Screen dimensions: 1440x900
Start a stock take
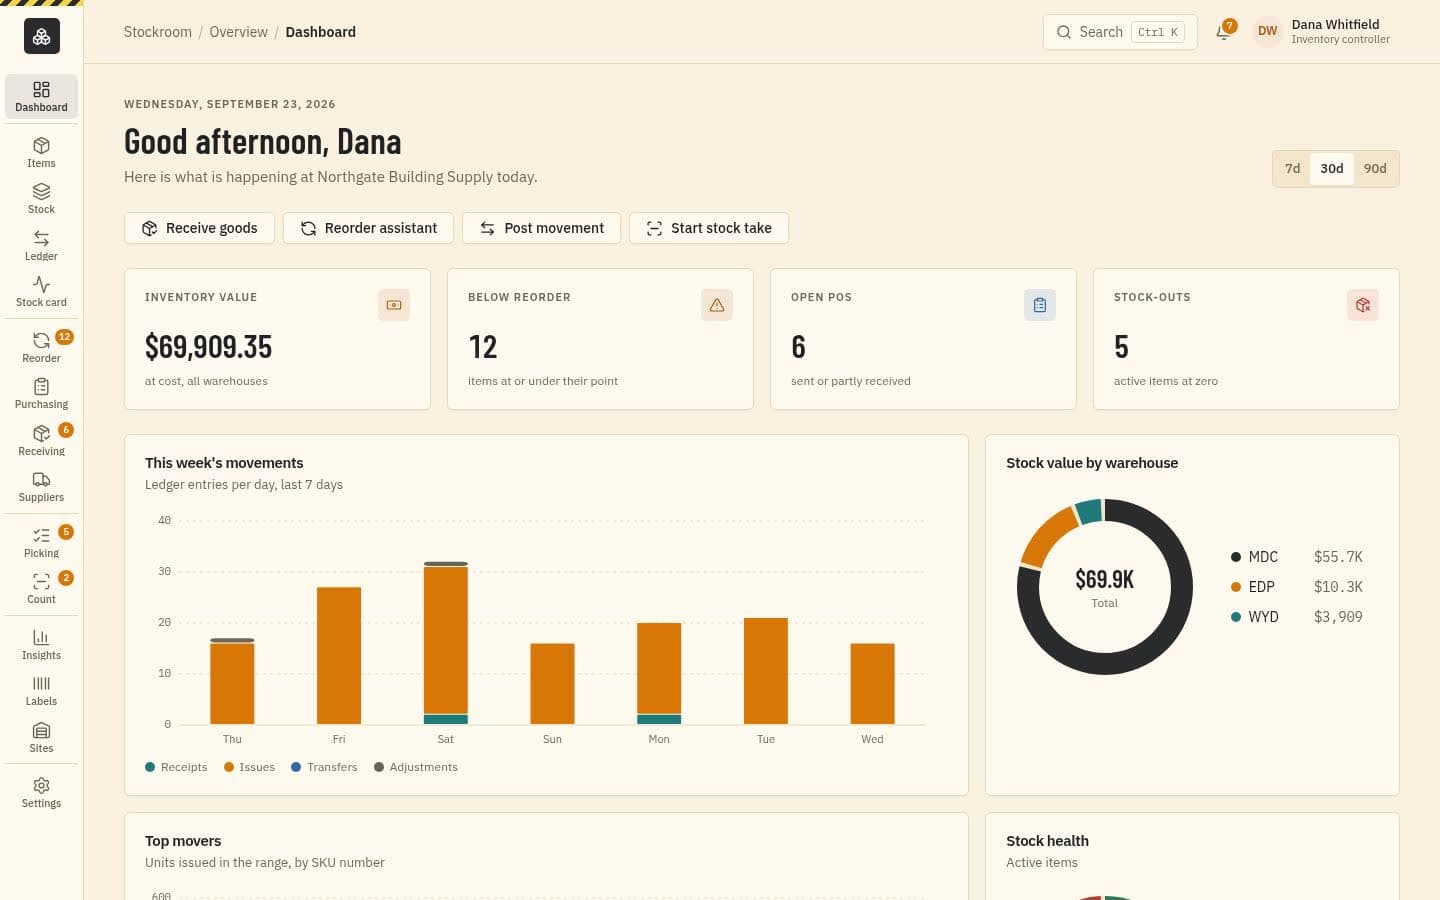709,228
